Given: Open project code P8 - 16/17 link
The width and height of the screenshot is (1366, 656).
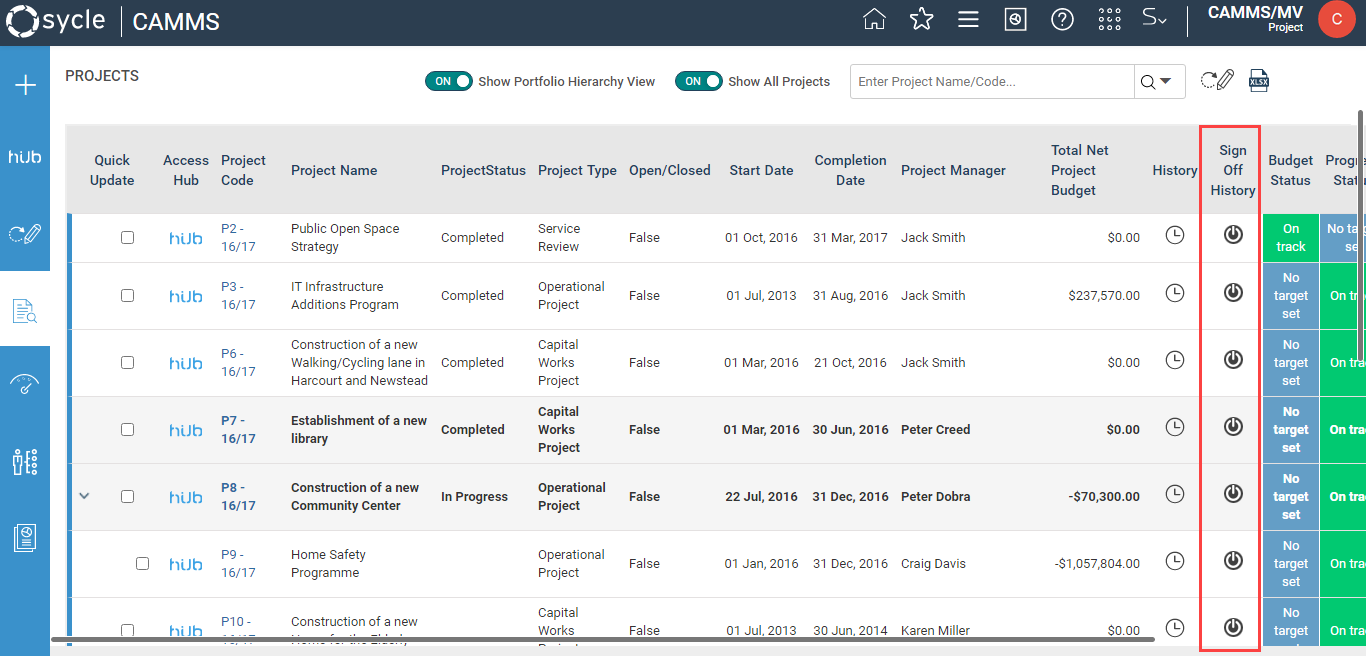Looking at the screenshot, I should pyautogui.click(x=238, y=496).
